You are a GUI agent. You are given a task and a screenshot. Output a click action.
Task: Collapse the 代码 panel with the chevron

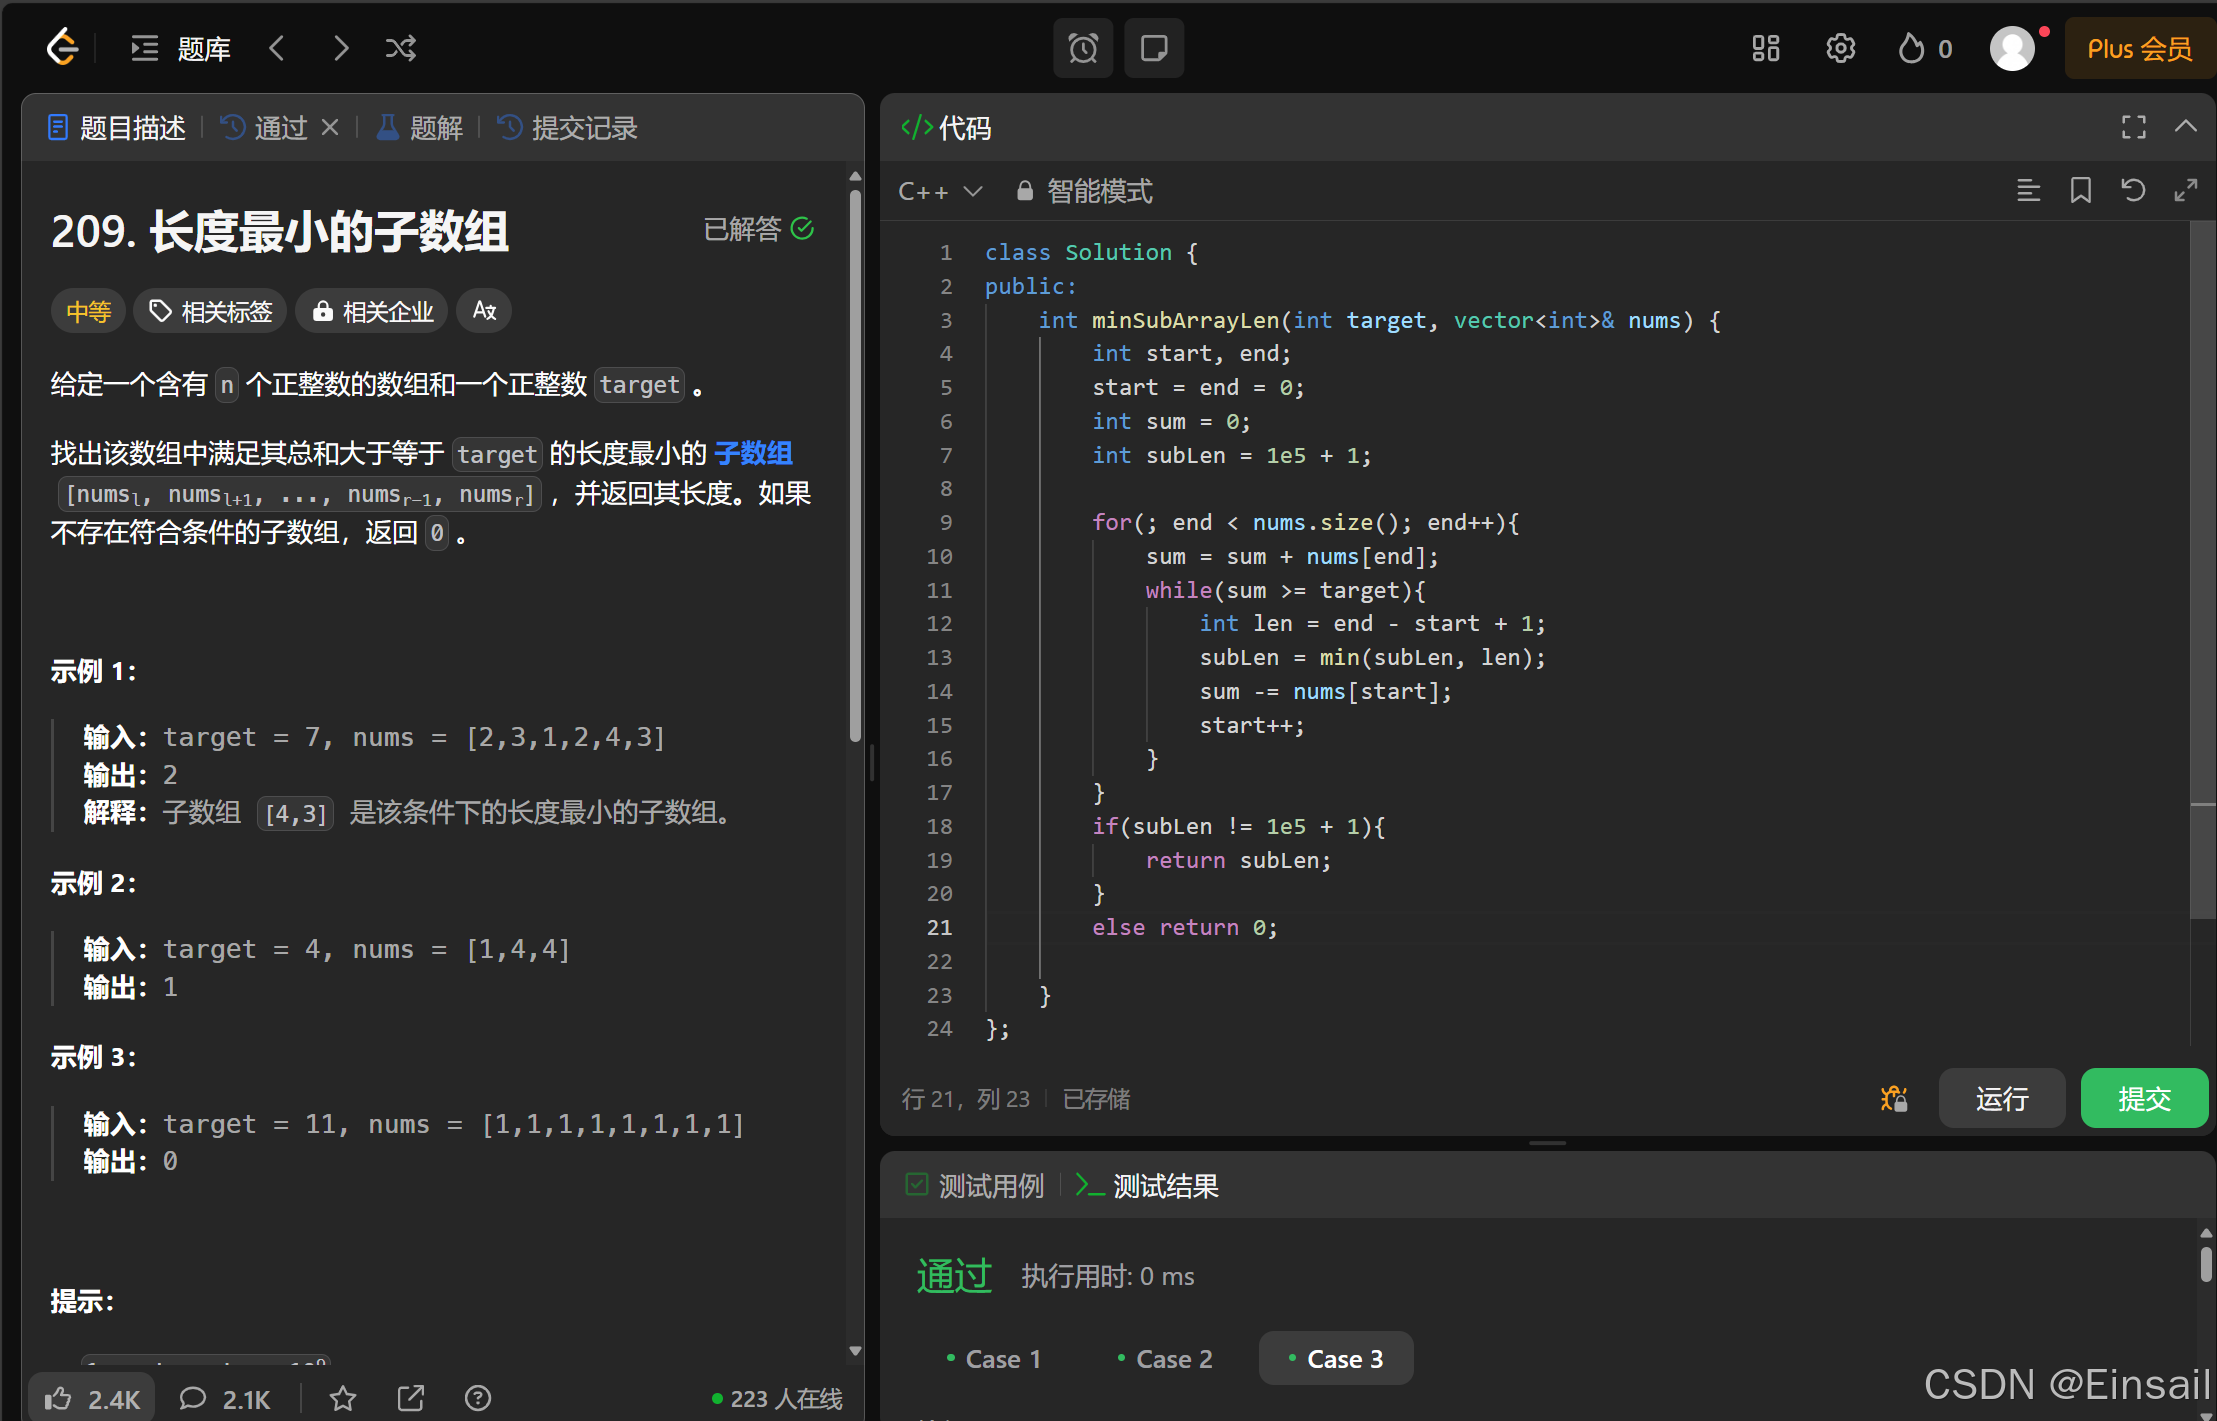click(x=2186, y=126)
